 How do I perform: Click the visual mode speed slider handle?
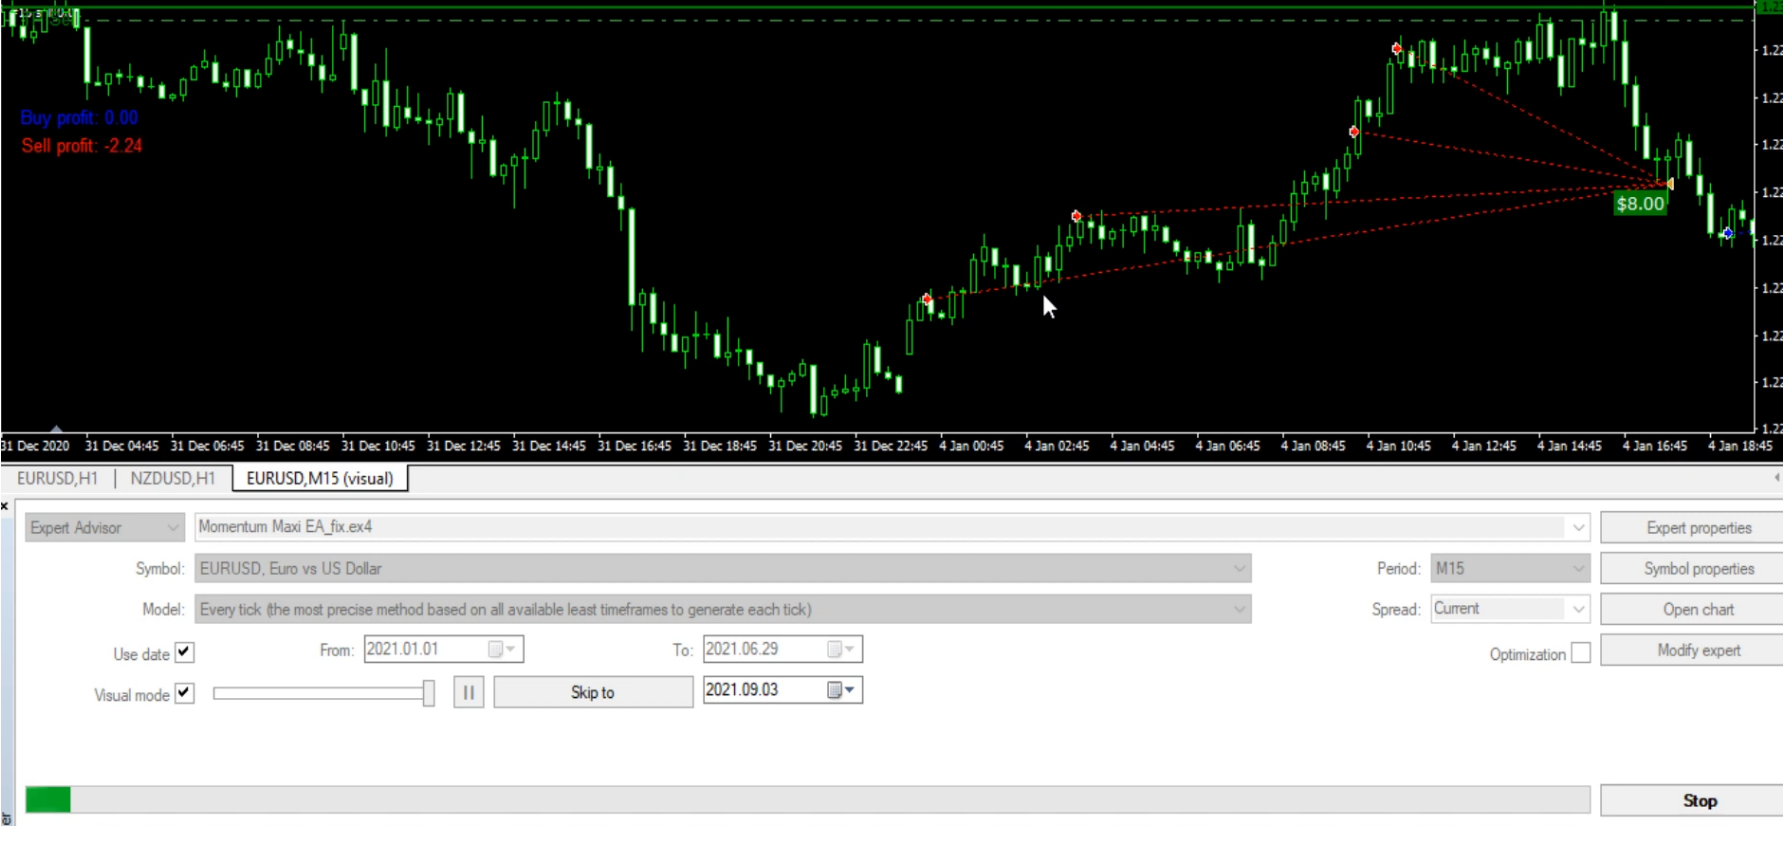[x=428, y=693]
